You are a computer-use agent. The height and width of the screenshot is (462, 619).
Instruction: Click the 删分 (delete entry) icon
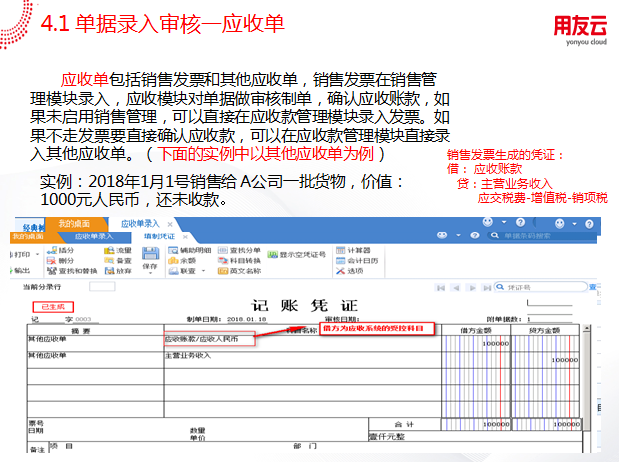pyautogui.click(x=52, y=261)
